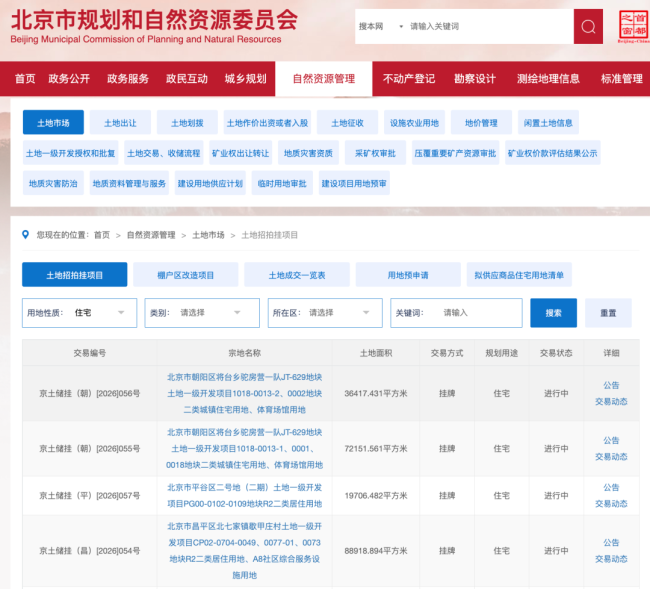This screenshot has height=589, width=650.
Task: Open 公告 for listing [2026]054号
Action: pos(611,542)
